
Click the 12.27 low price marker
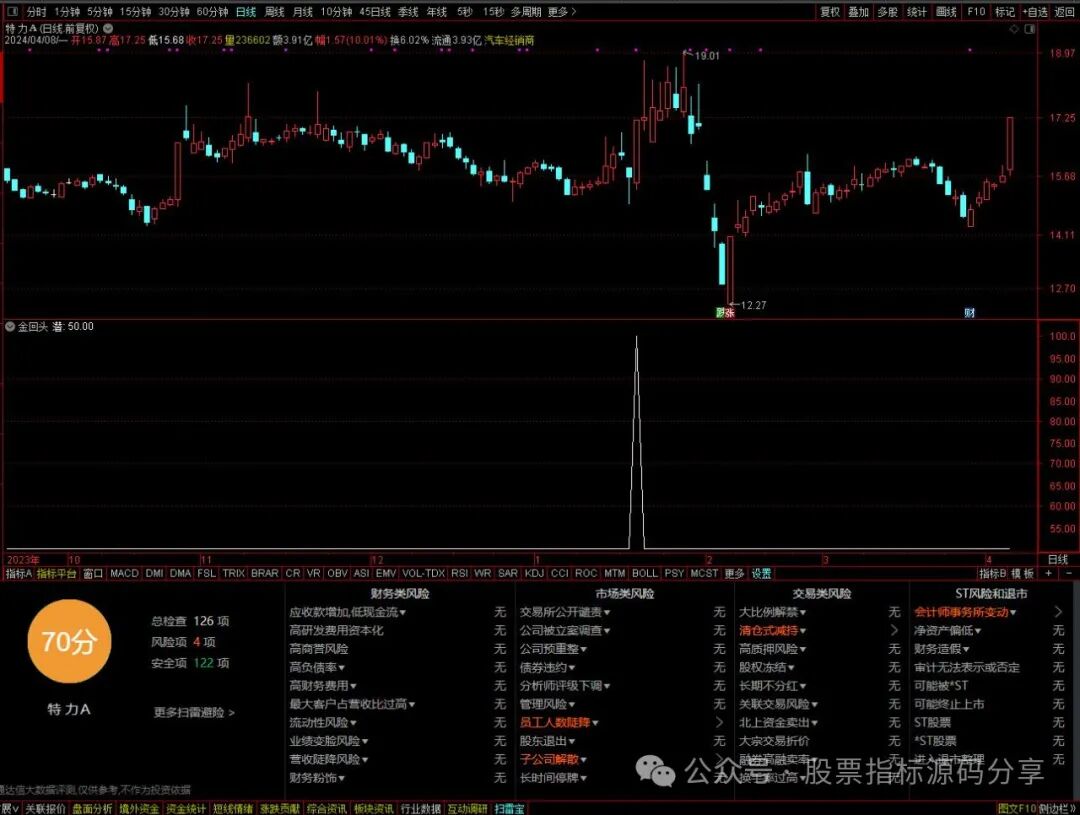coord(753,305)
